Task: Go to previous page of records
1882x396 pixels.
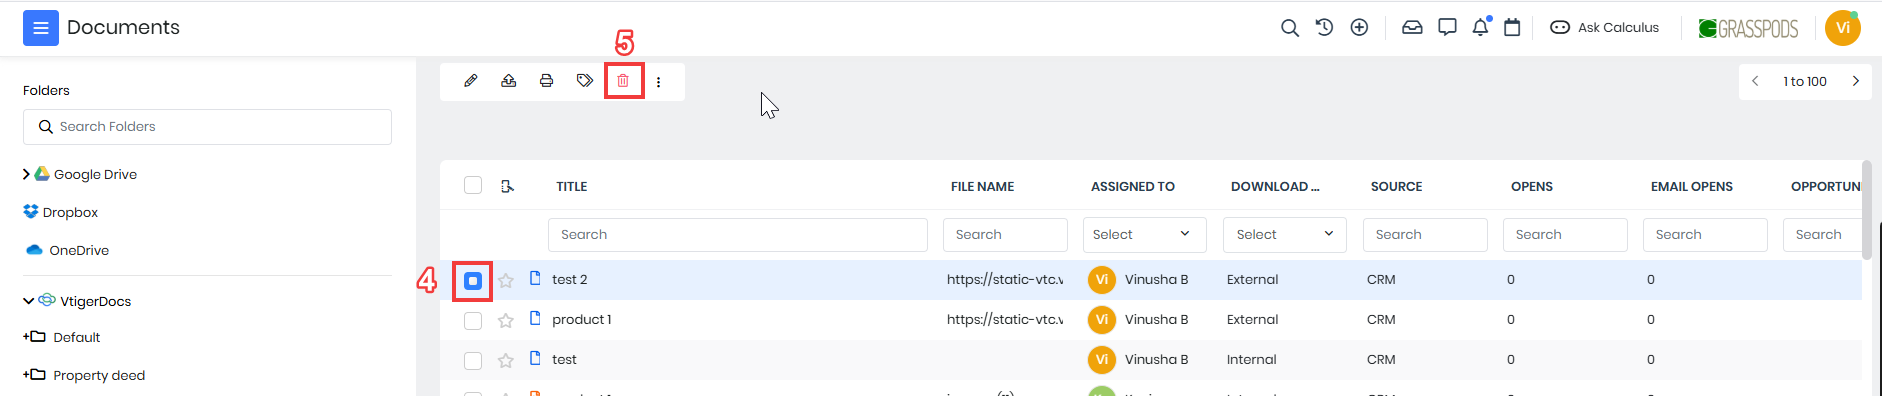Action: 1755,81
